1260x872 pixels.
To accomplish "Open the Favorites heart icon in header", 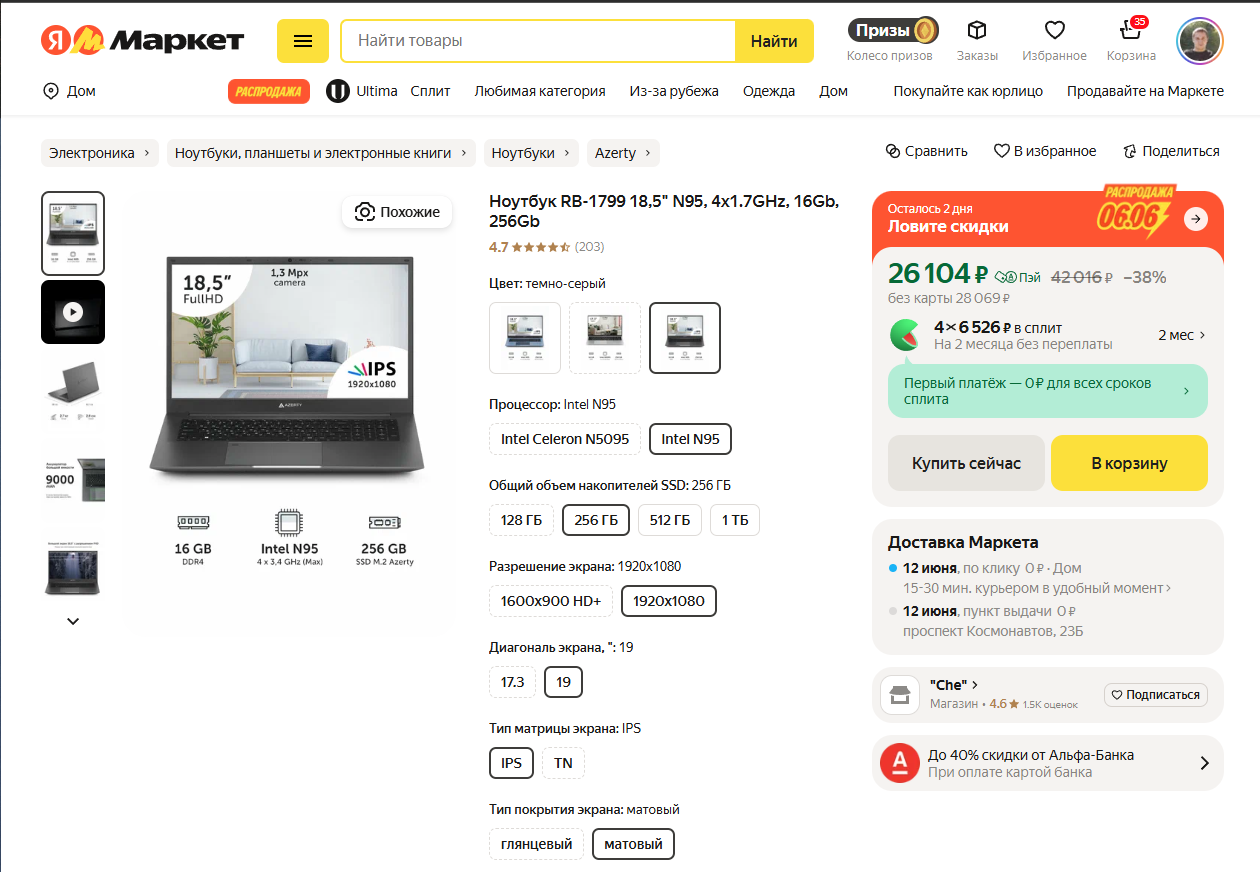I will coord(1054,30).
